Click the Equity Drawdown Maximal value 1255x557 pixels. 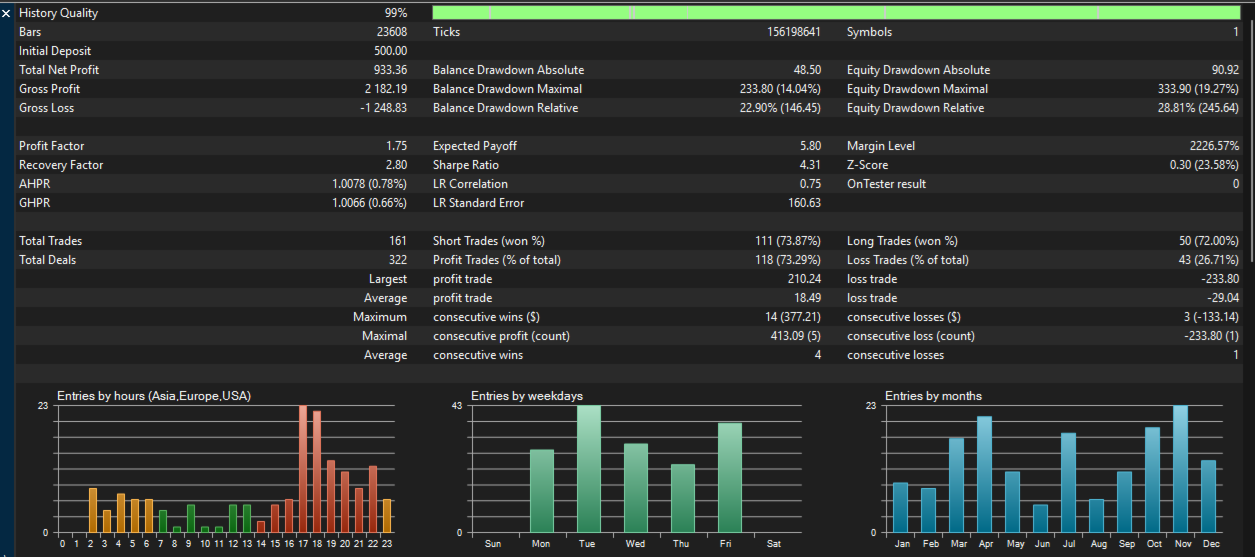1198,89
